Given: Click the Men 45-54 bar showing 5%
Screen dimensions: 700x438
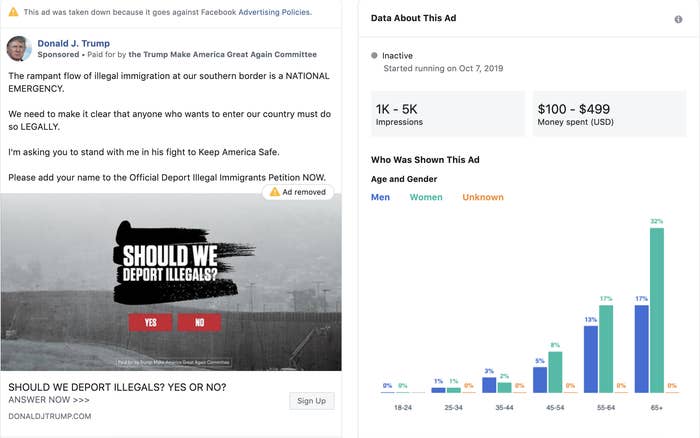Looking at the screenshot, I should pos(540,380).
